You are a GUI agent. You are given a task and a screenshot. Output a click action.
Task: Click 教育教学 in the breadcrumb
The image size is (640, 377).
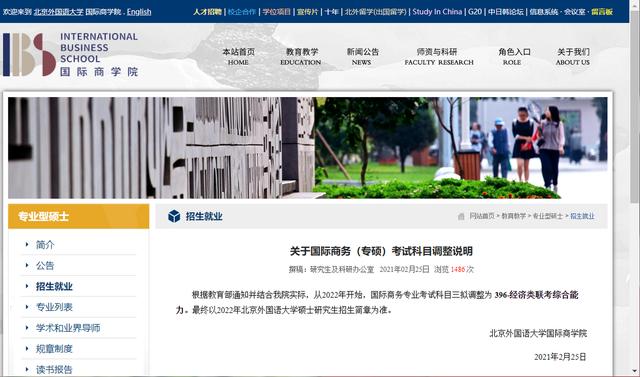tap(513, 216)
